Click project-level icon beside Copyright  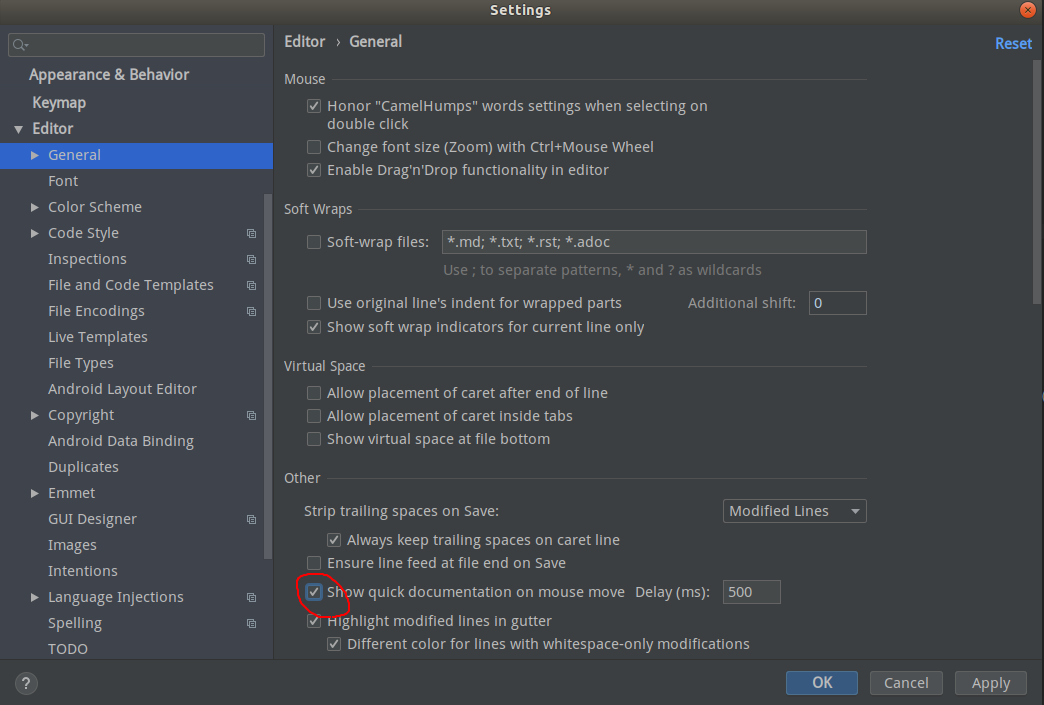(251, 415)
